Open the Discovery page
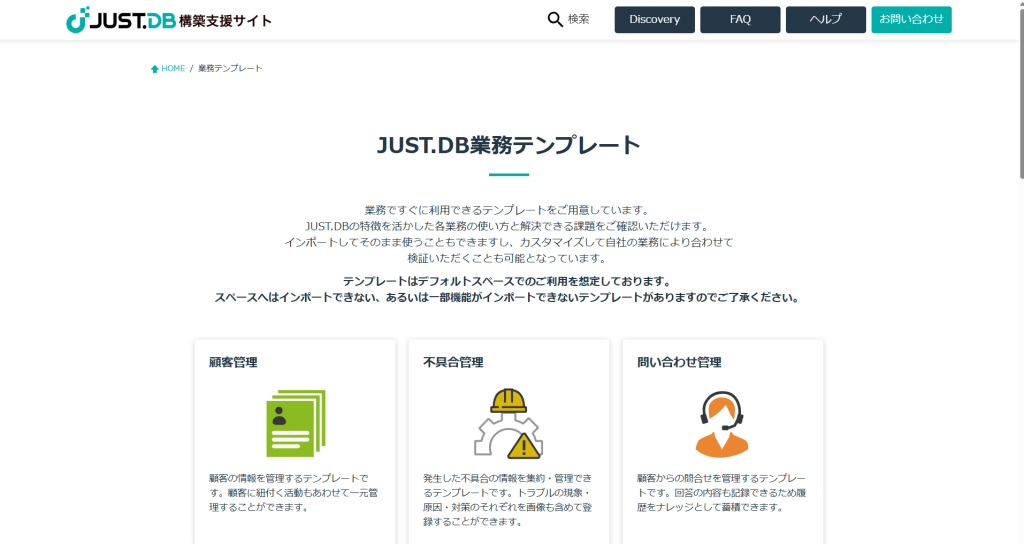Image resolution: width=1024 pixels, height=544 pixels. point(654,20)
